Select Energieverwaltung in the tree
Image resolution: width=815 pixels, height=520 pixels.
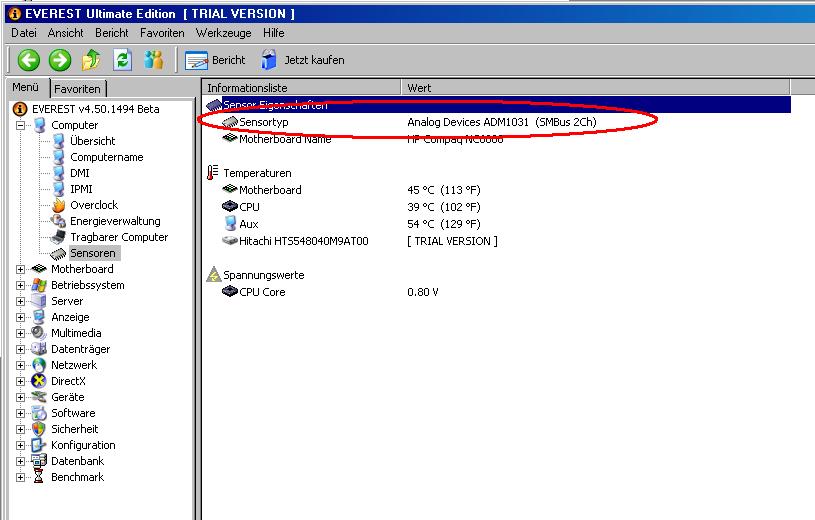115,222
